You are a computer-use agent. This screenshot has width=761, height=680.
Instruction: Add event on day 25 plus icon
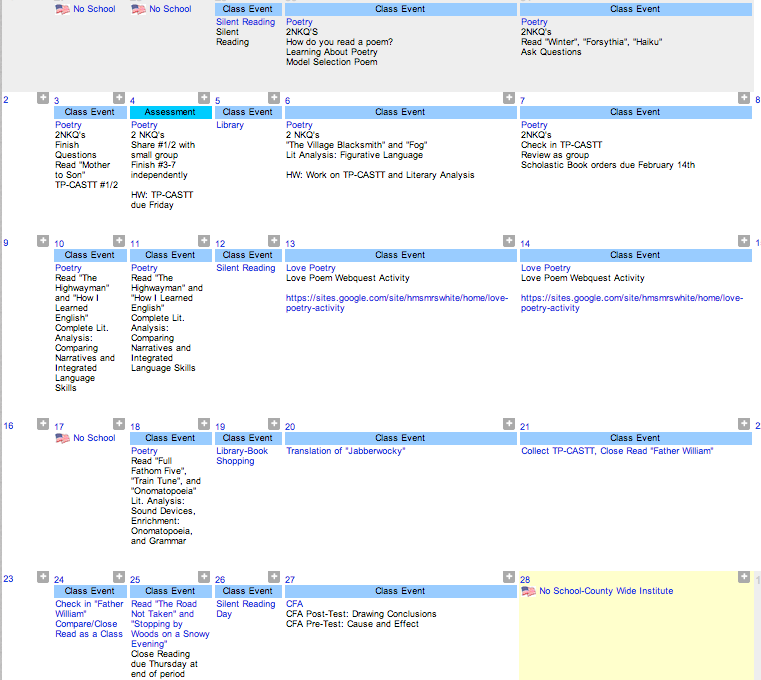pos(204,577)
